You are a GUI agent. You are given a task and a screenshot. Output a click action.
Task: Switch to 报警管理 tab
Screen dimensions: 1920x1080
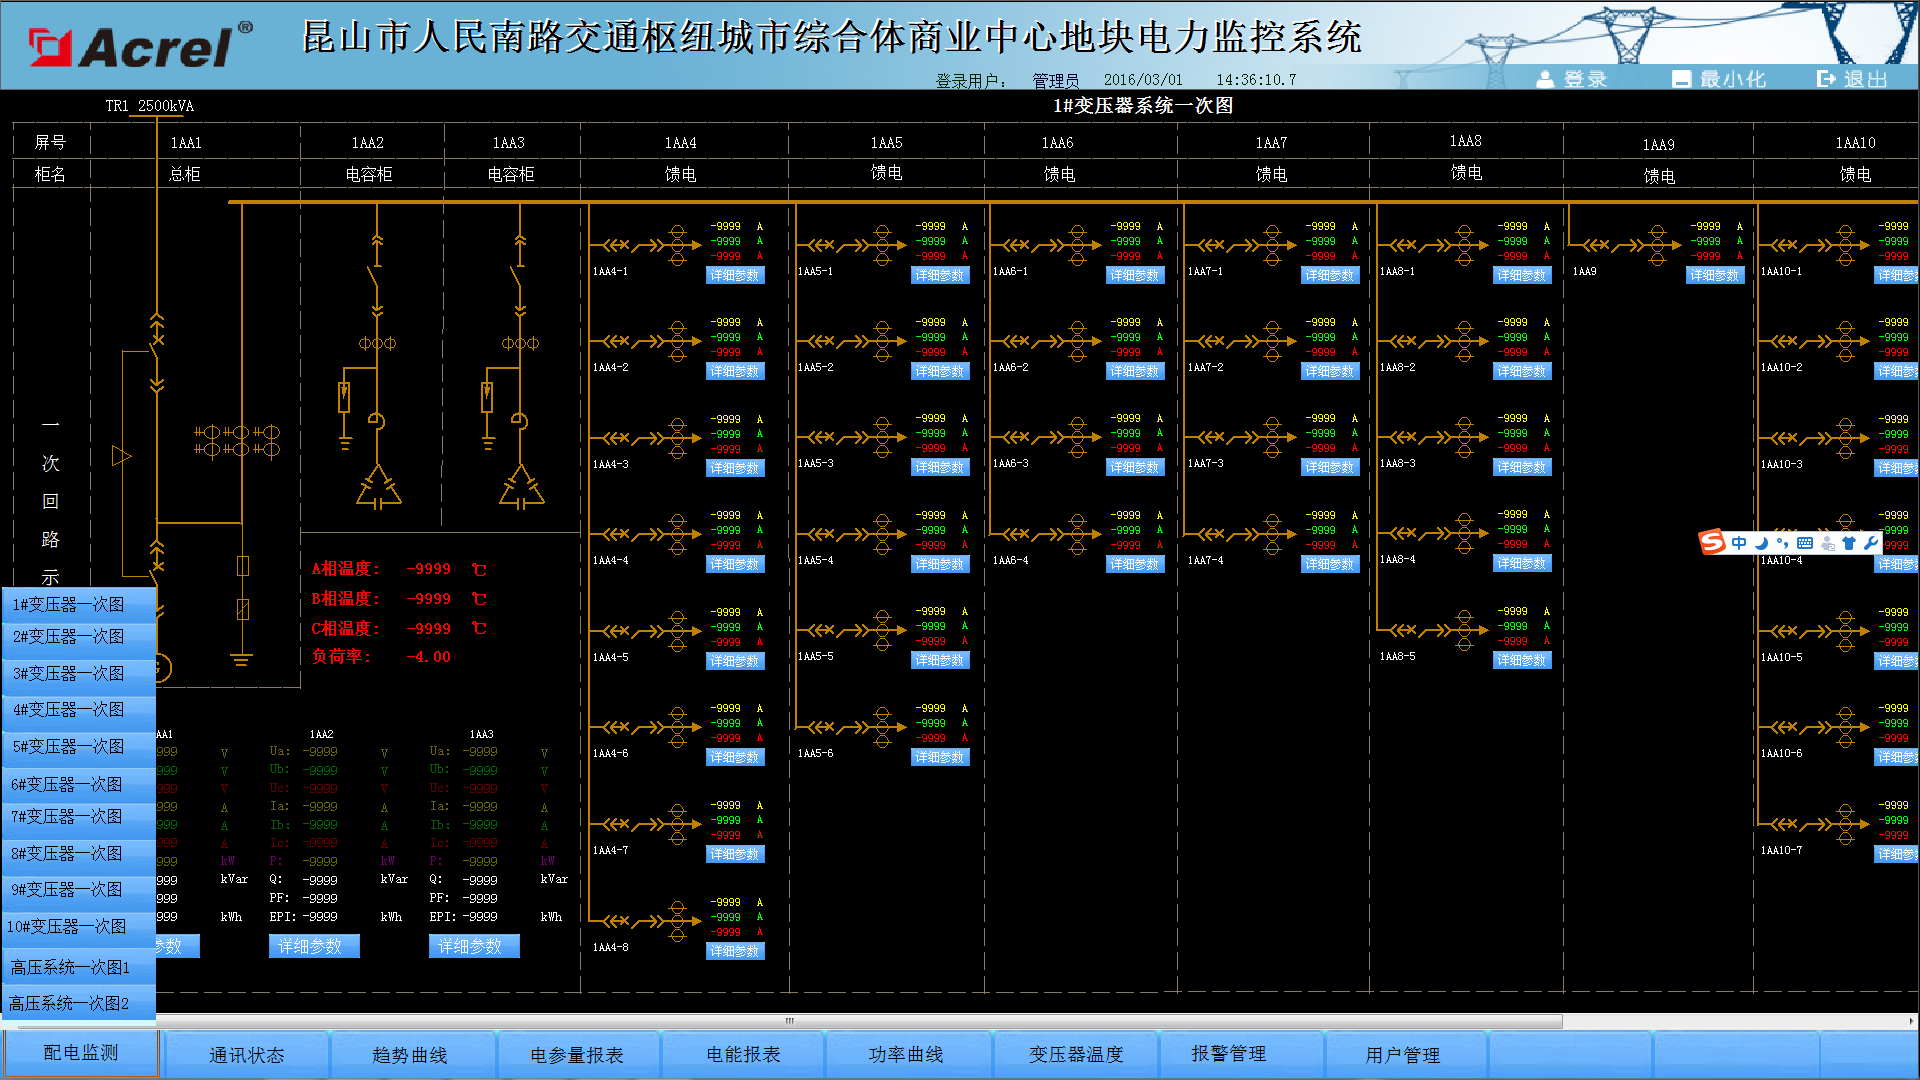point(1228,1054)
